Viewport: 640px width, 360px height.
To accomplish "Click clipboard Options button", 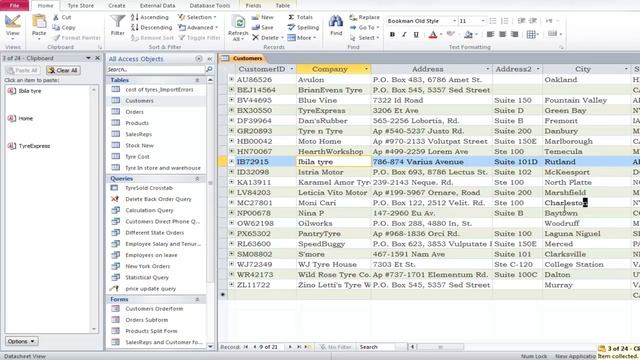I will pyautogui.click(x=21, y=341).
